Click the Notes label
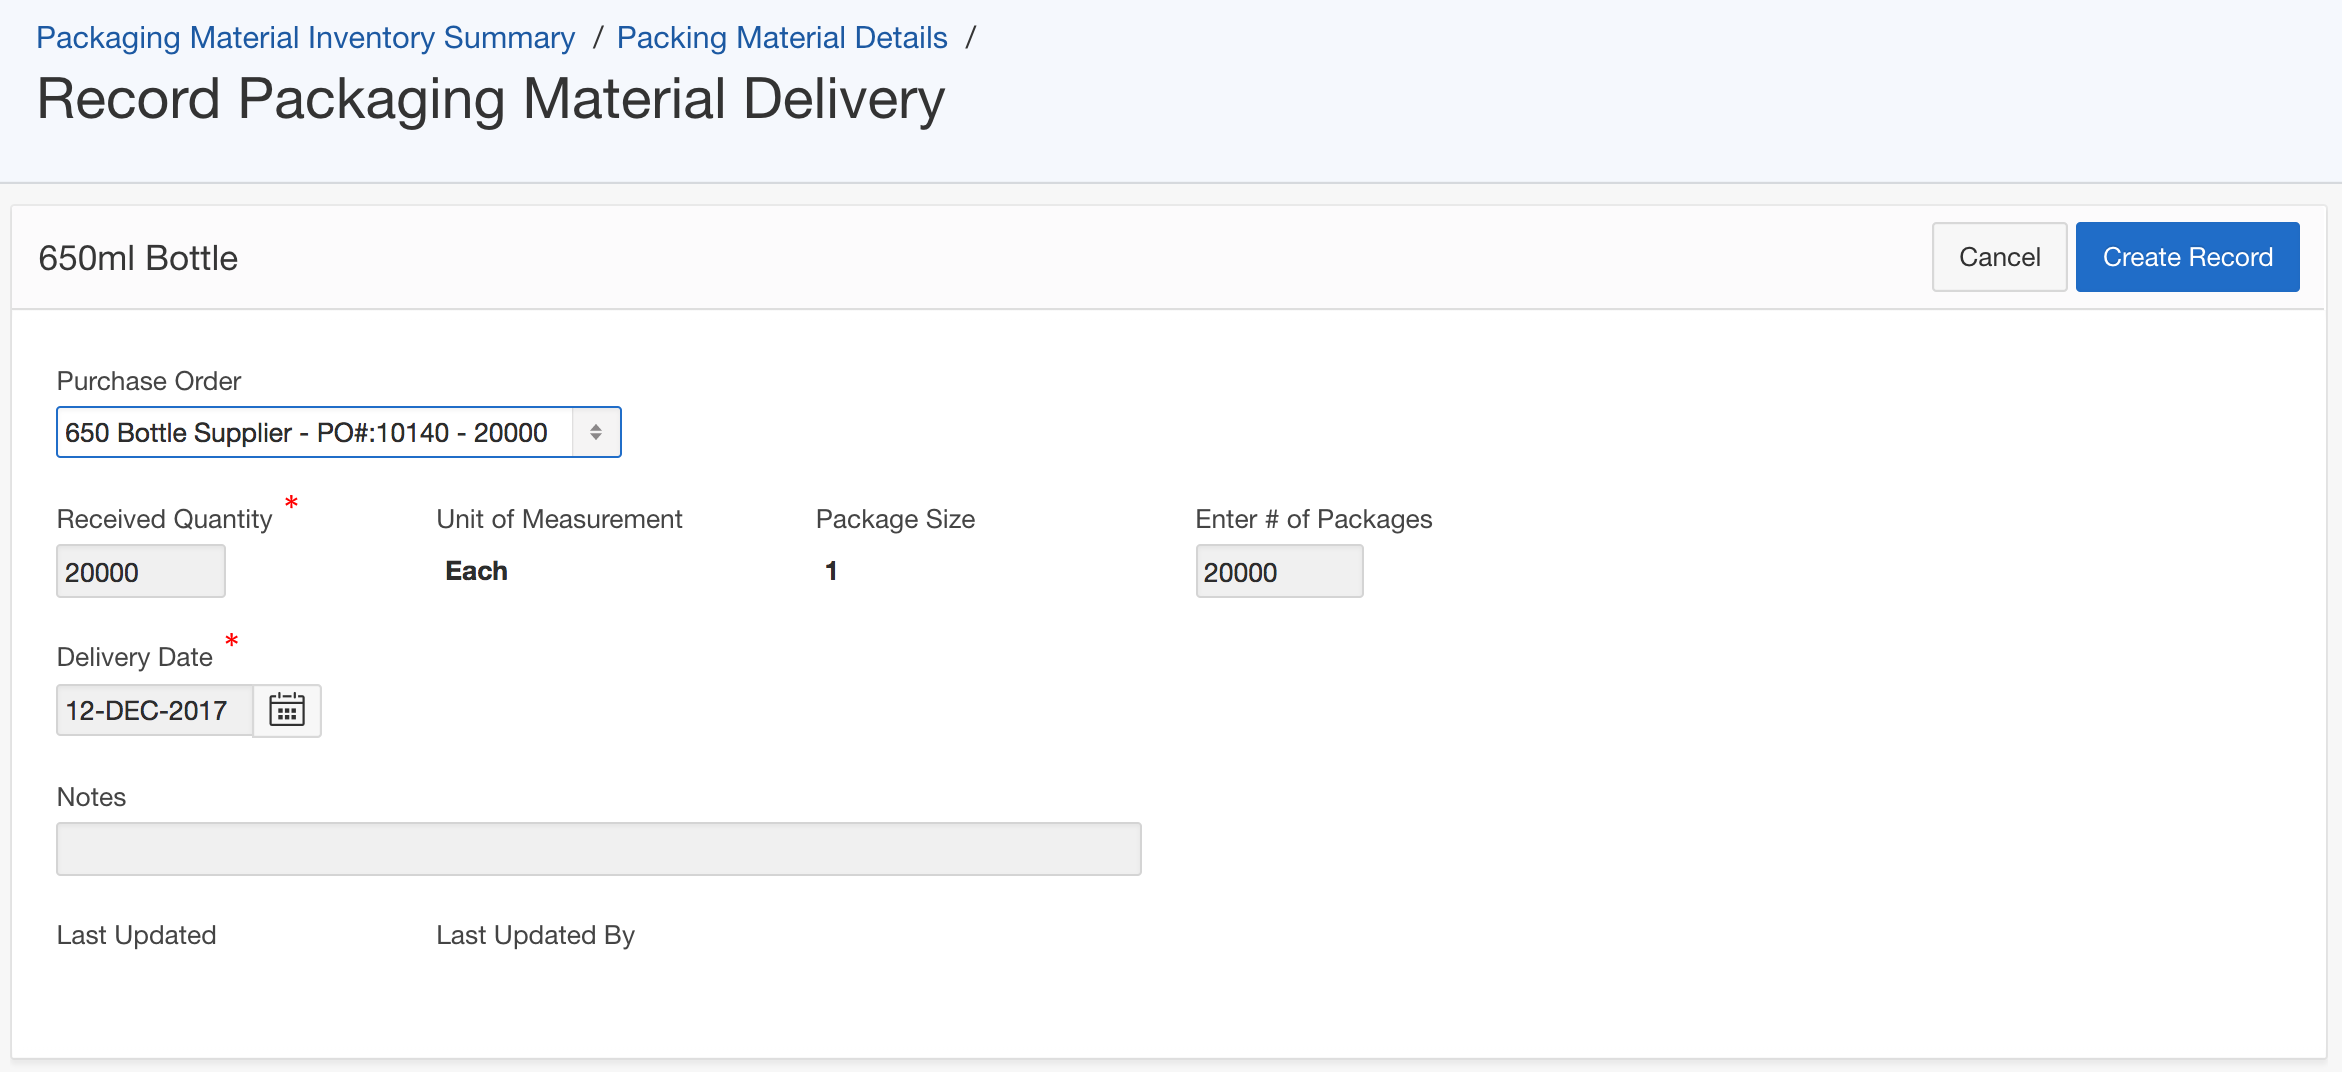Viewport: 2342px width, 1072px height. click(x=91, y=797)
